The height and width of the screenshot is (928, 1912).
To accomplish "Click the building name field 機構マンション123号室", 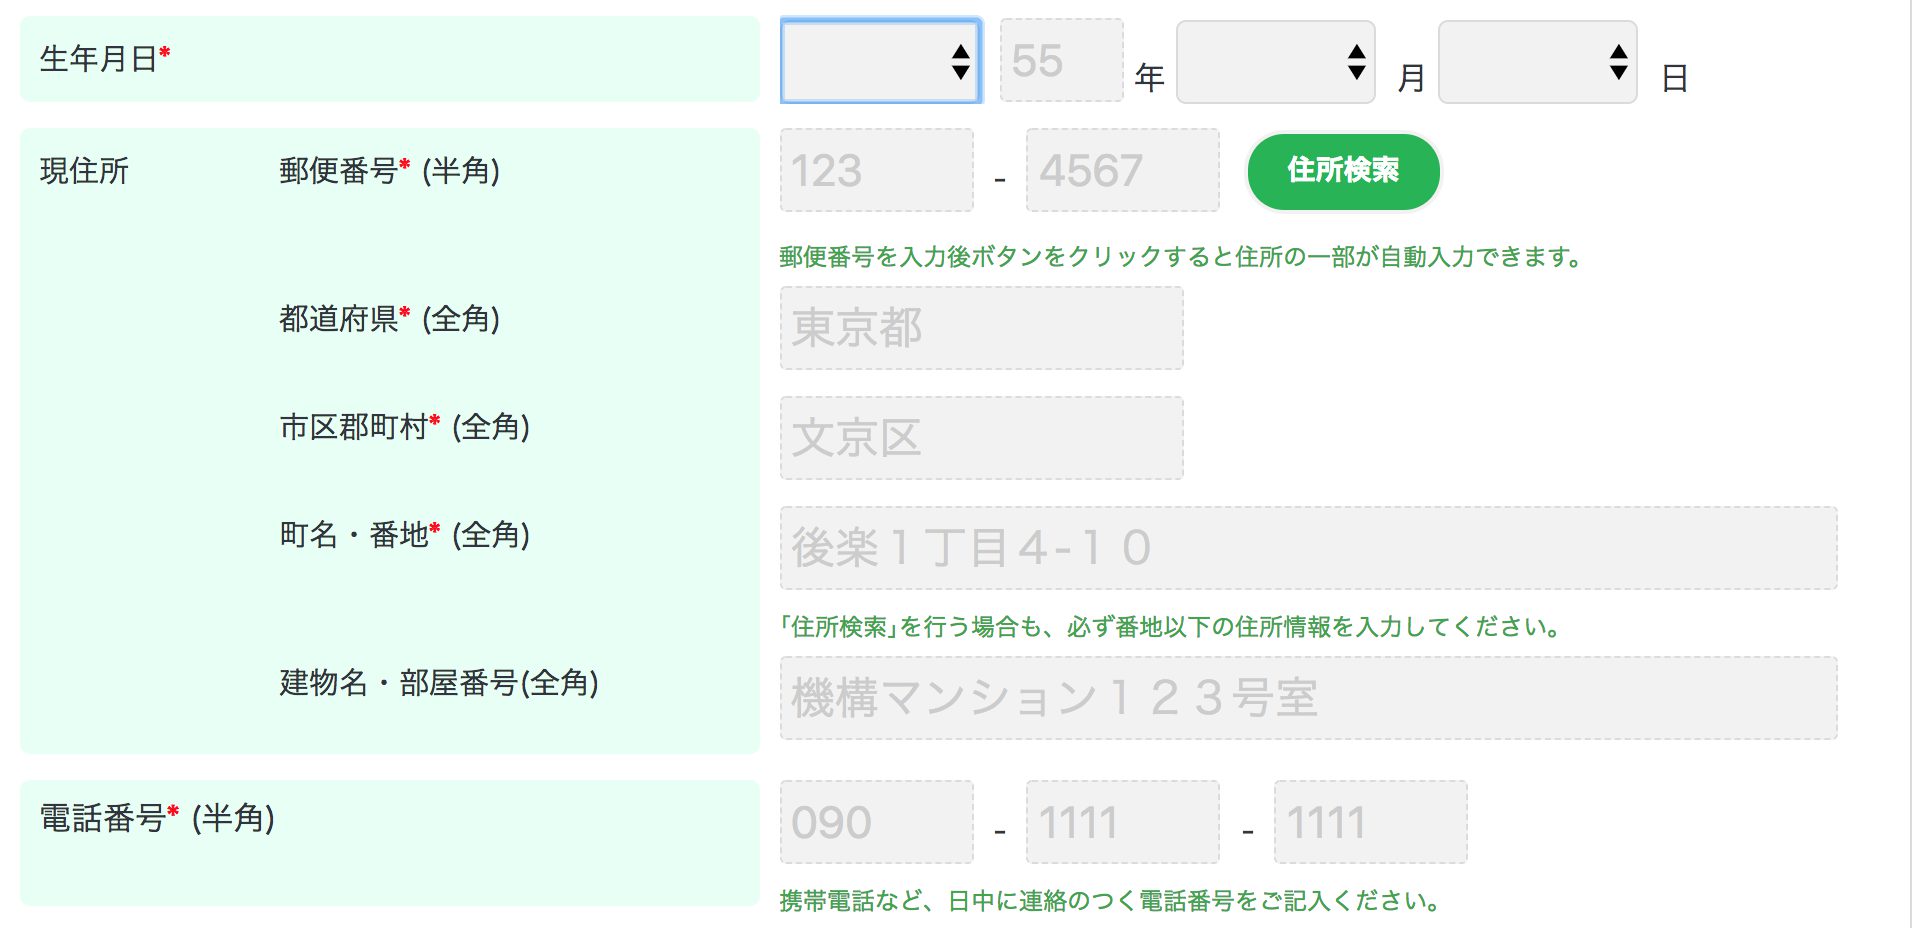I will (x=1308, y=698).
